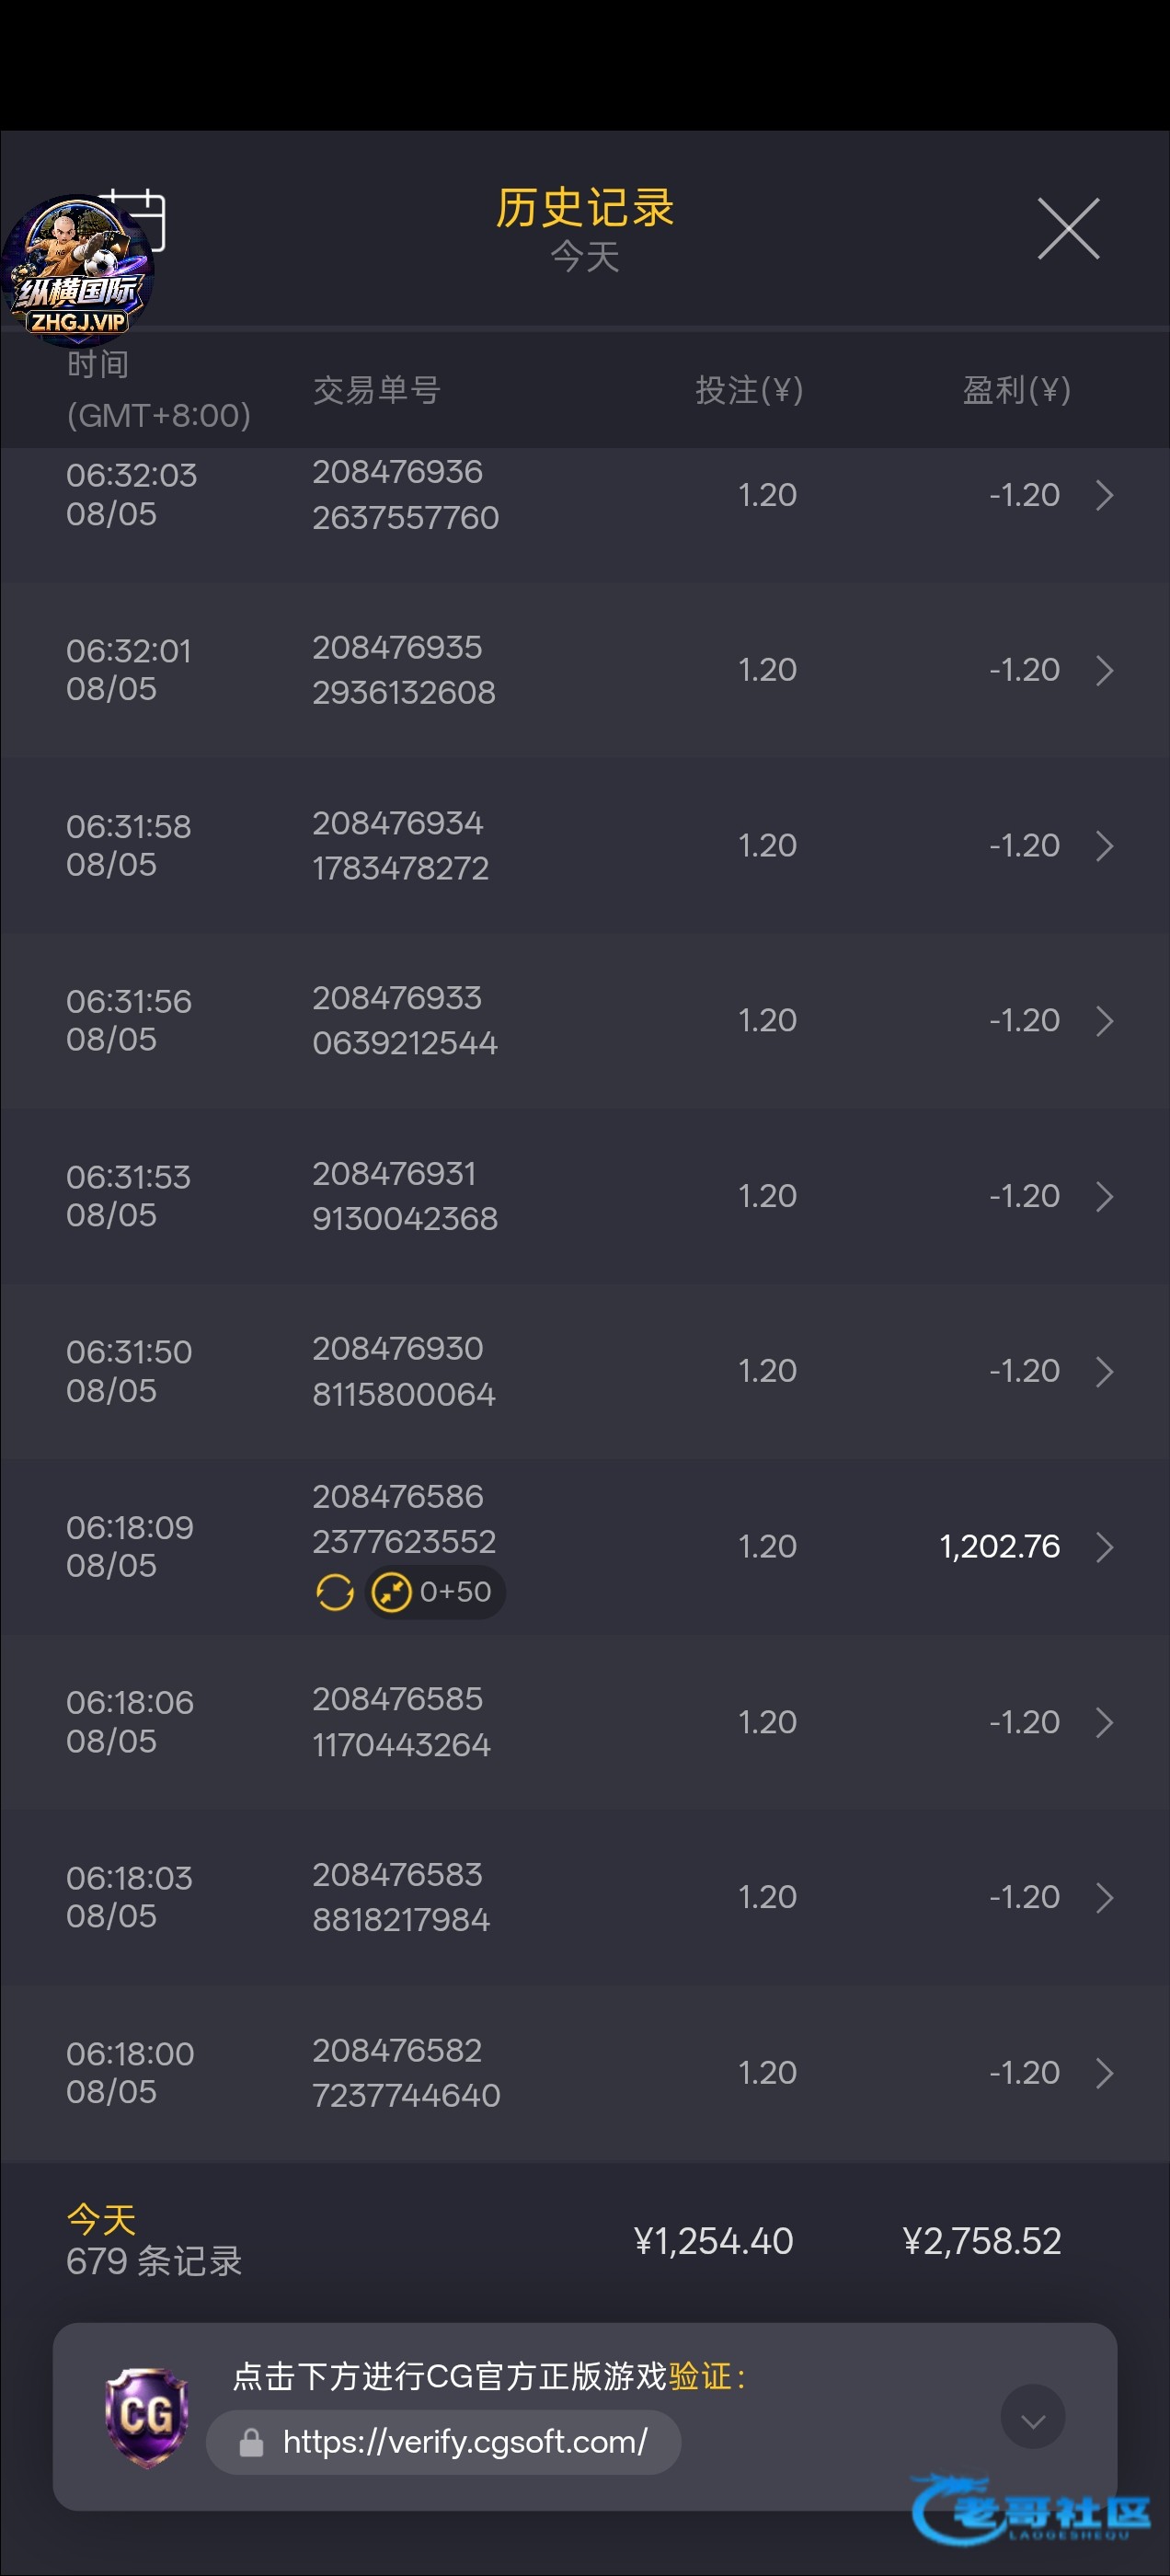This screenshot has width=1170, height=2576.
Task: Collapse the CG verification banner with the chevron
Action: tap(1033, 2417)
